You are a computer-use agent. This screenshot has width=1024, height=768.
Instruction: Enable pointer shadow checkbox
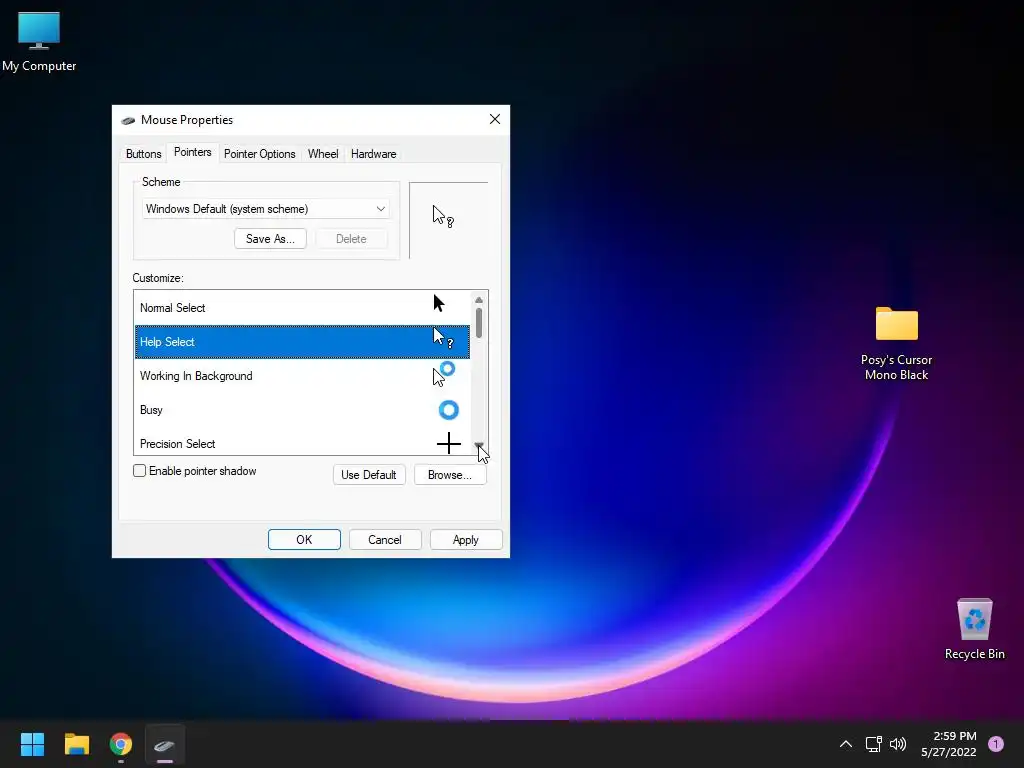pyautogui.click(x=139, y=471)
